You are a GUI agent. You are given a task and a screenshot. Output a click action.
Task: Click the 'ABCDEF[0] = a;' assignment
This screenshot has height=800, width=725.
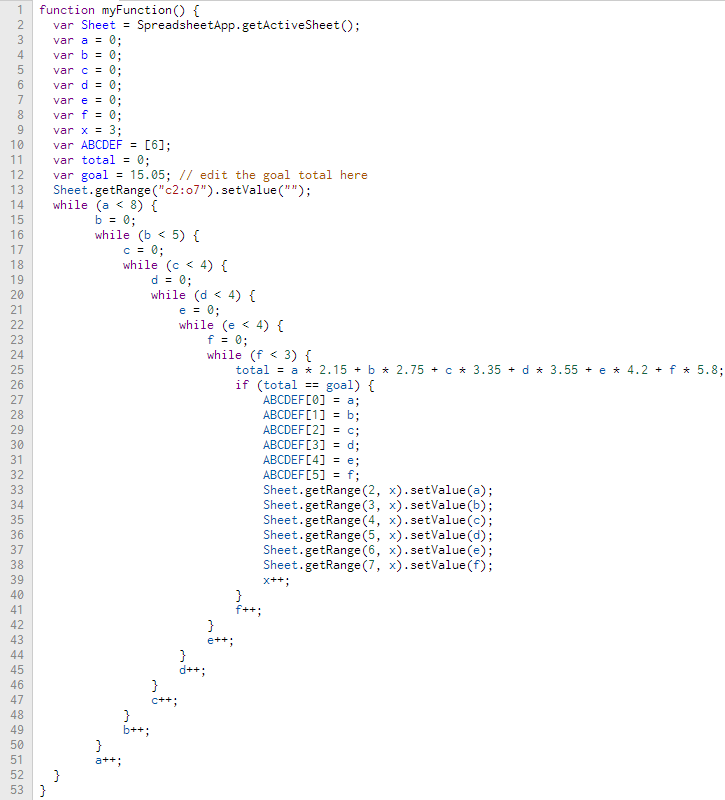pyautogui.click(x=311, y=400)
